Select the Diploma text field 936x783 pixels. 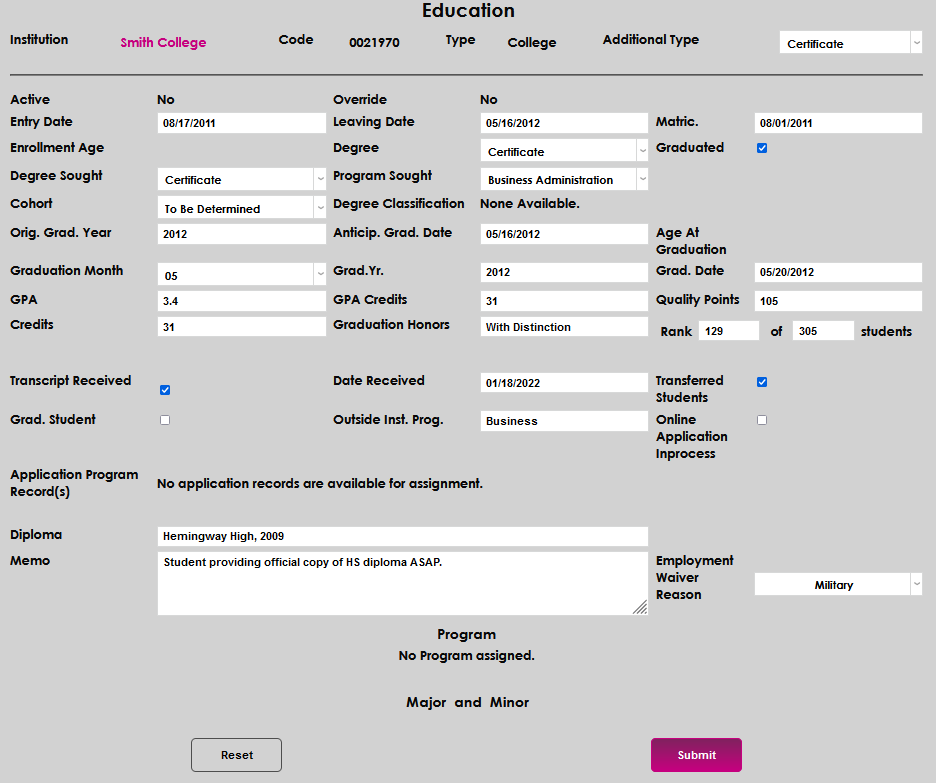coord(402,537)
